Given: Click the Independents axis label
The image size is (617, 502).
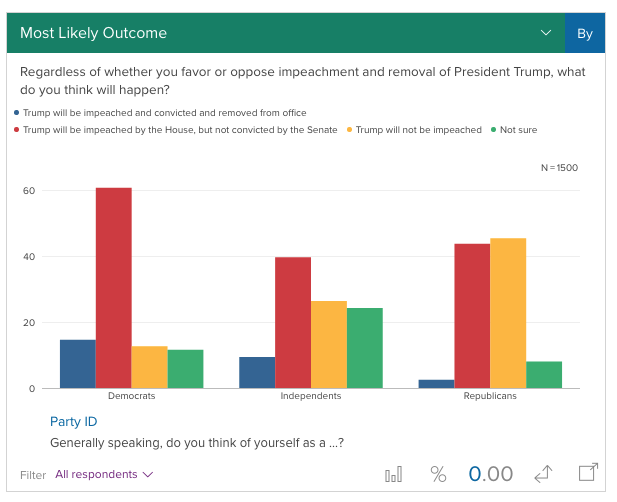Looking at the screenshot, I should (x=311, y=396).
